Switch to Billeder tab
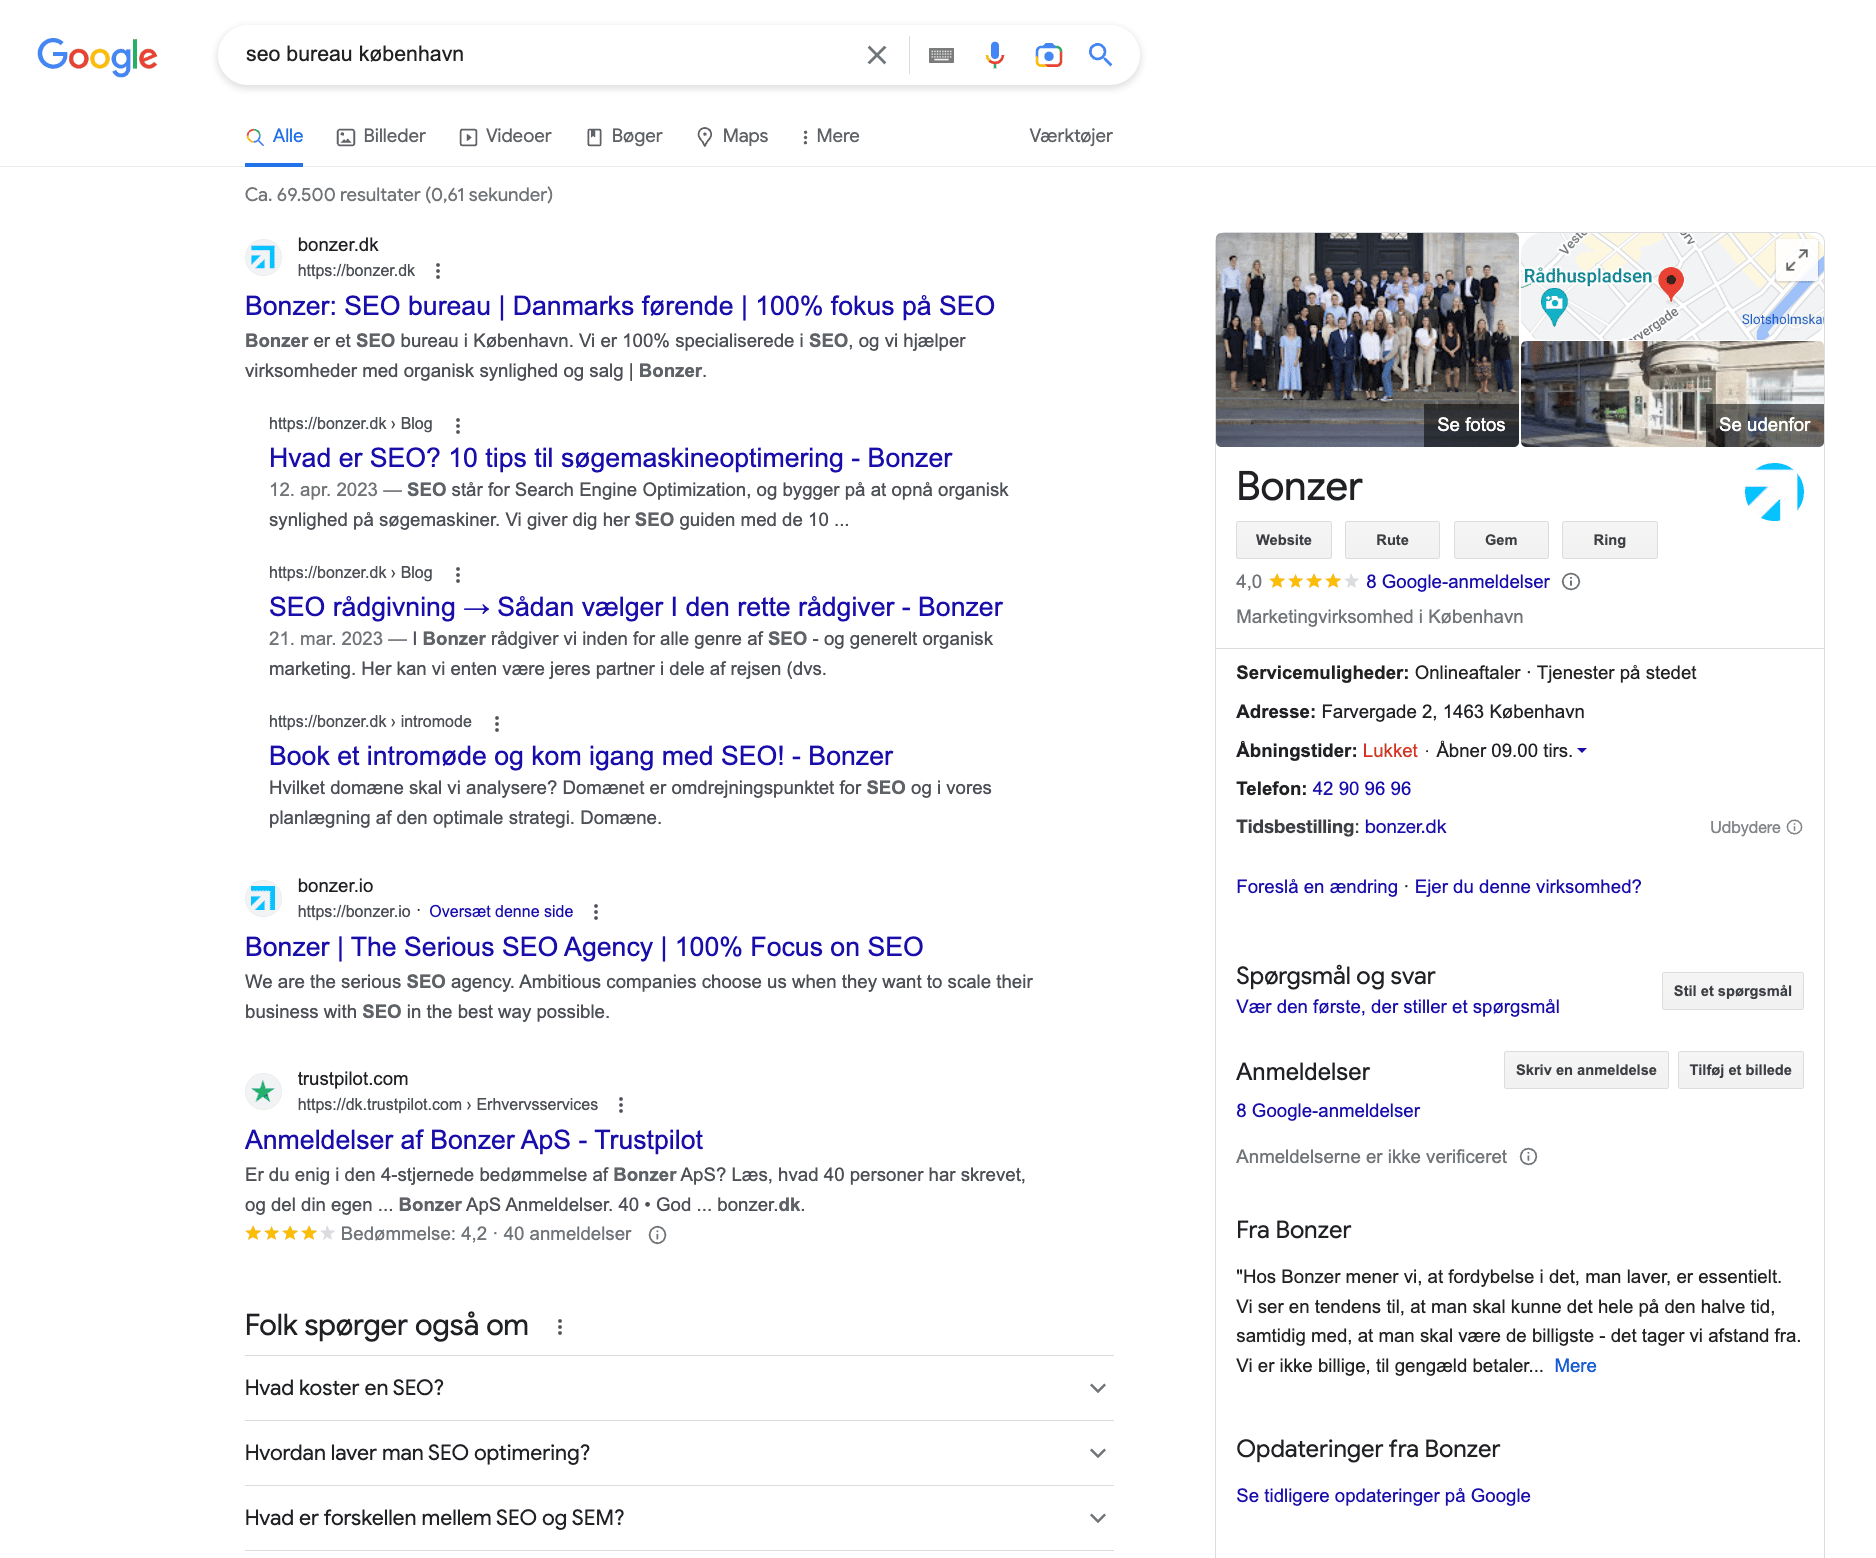The width and height of the screenshot is (1876, 1558). (x=381, y=136)
